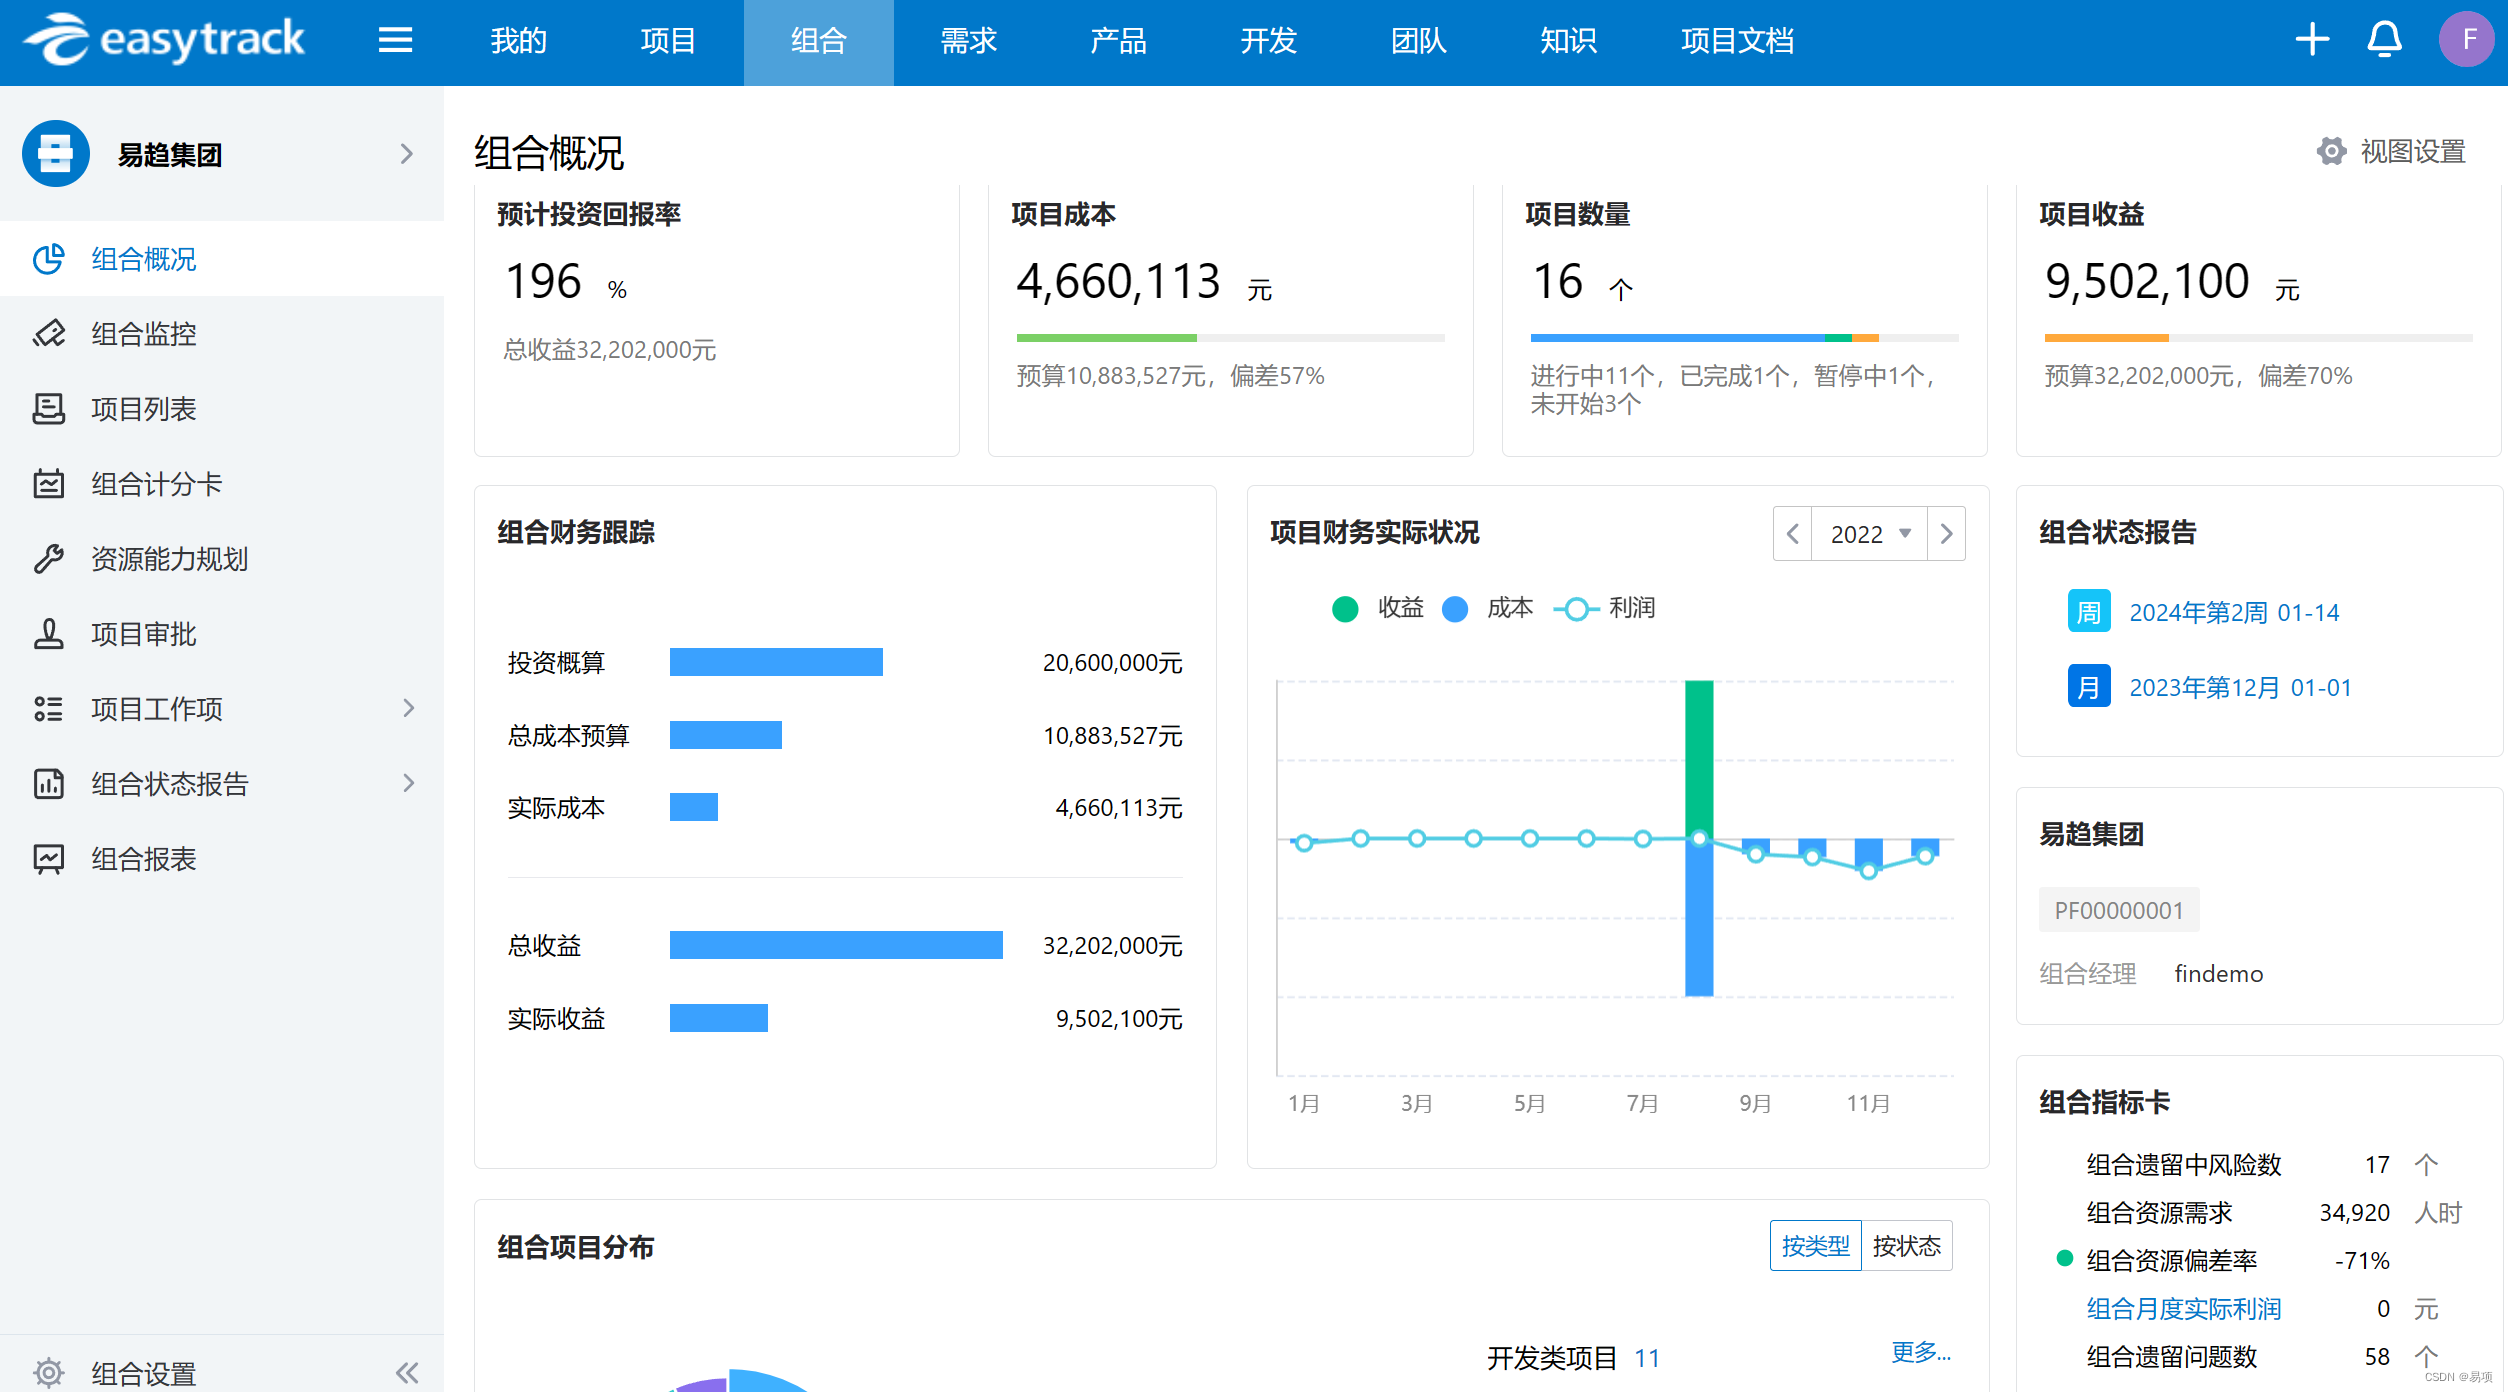Click the plus add icon in header
The height and width of the screenshot is (1392, 2508).
click(x=2312, y=40)
